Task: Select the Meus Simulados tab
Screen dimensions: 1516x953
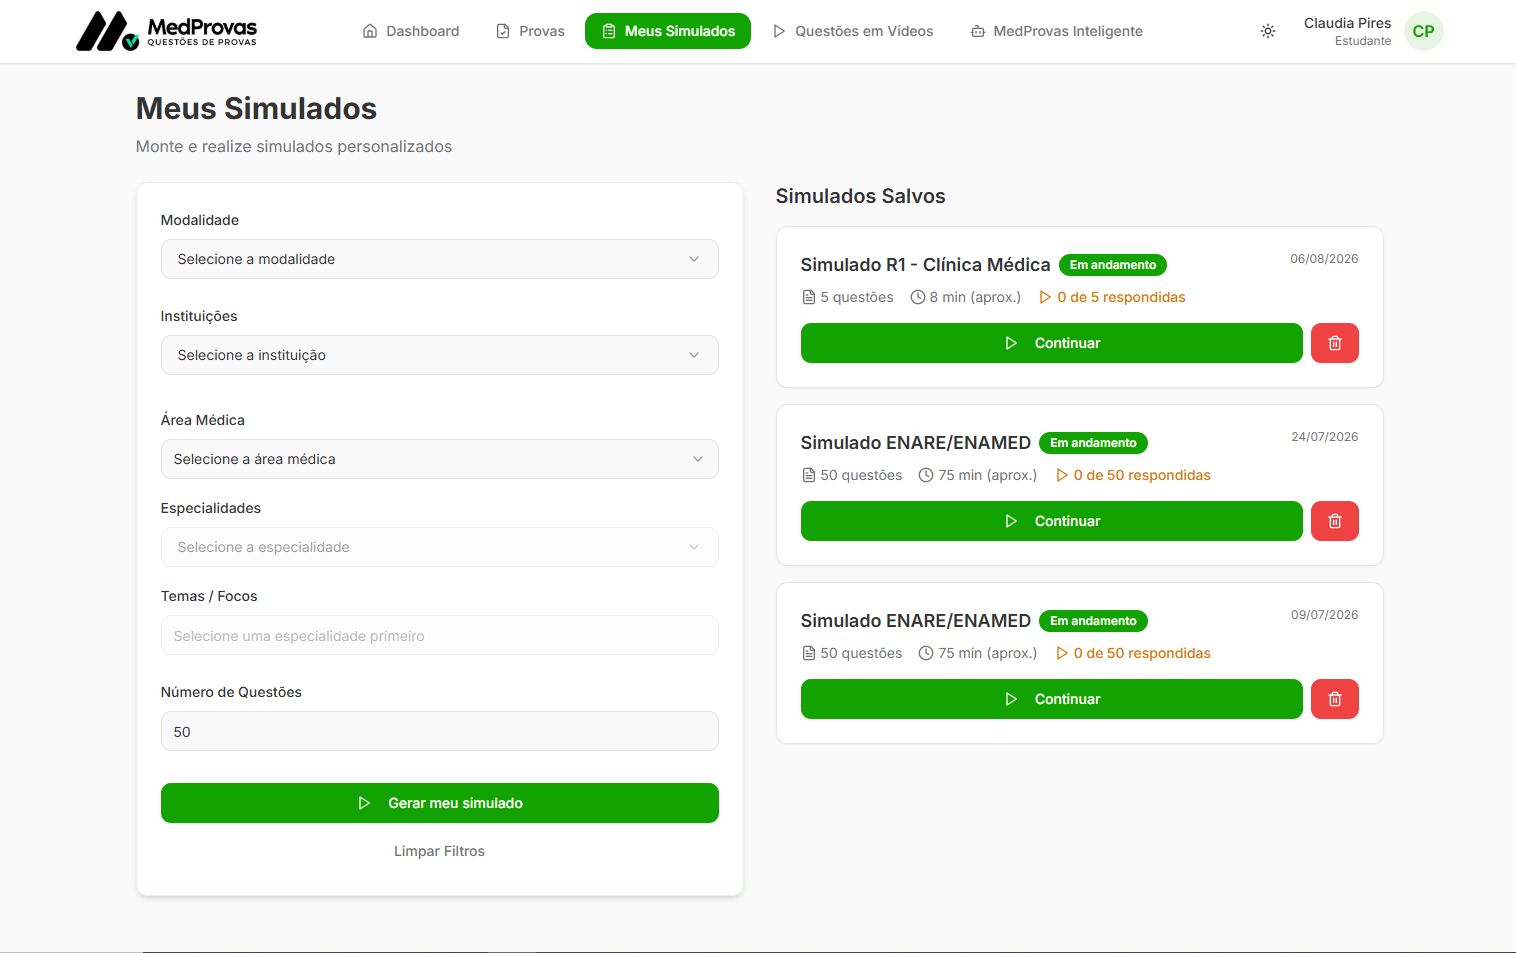Action: (x=668, y=31)
